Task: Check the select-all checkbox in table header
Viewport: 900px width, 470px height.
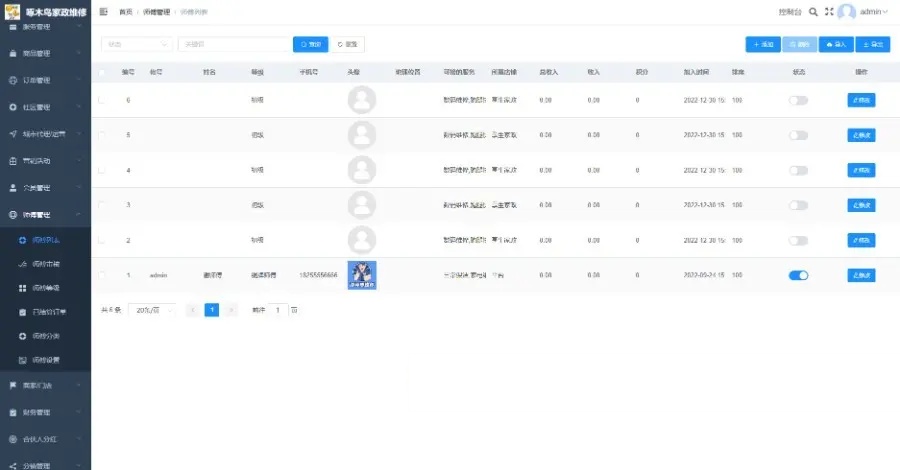Action: (x=101, y=73)
